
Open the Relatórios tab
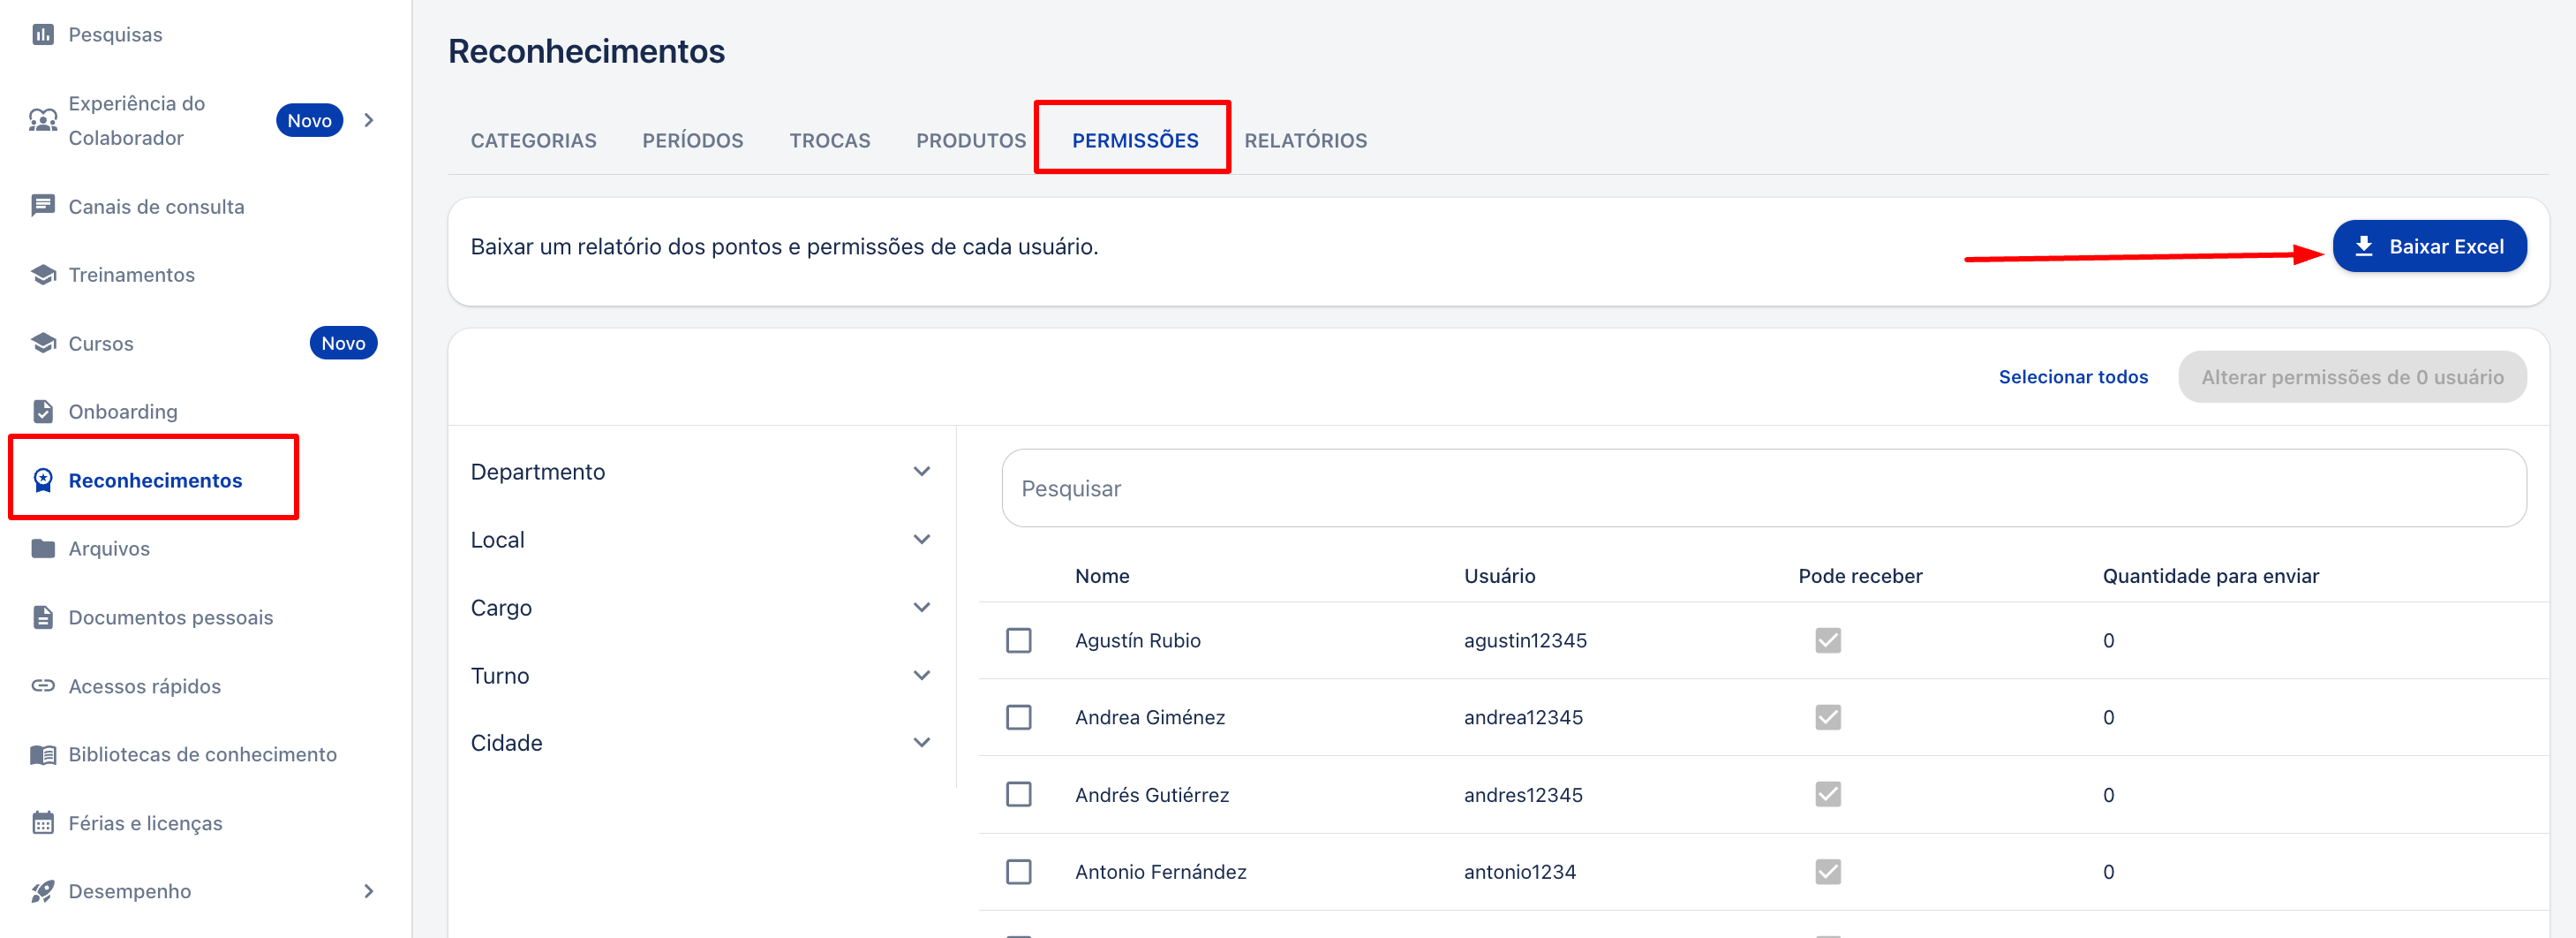pos(1305,141)
